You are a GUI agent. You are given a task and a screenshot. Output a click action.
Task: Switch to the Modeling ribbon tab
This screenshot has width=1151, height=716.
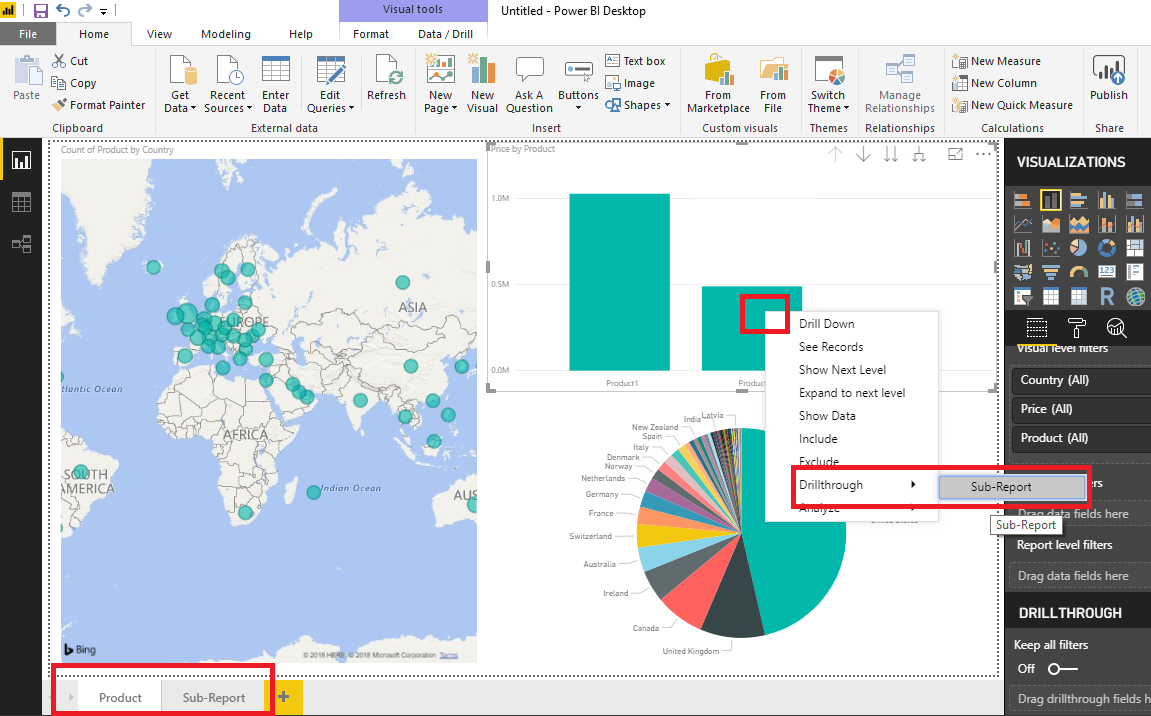click(x=225, y=34)
